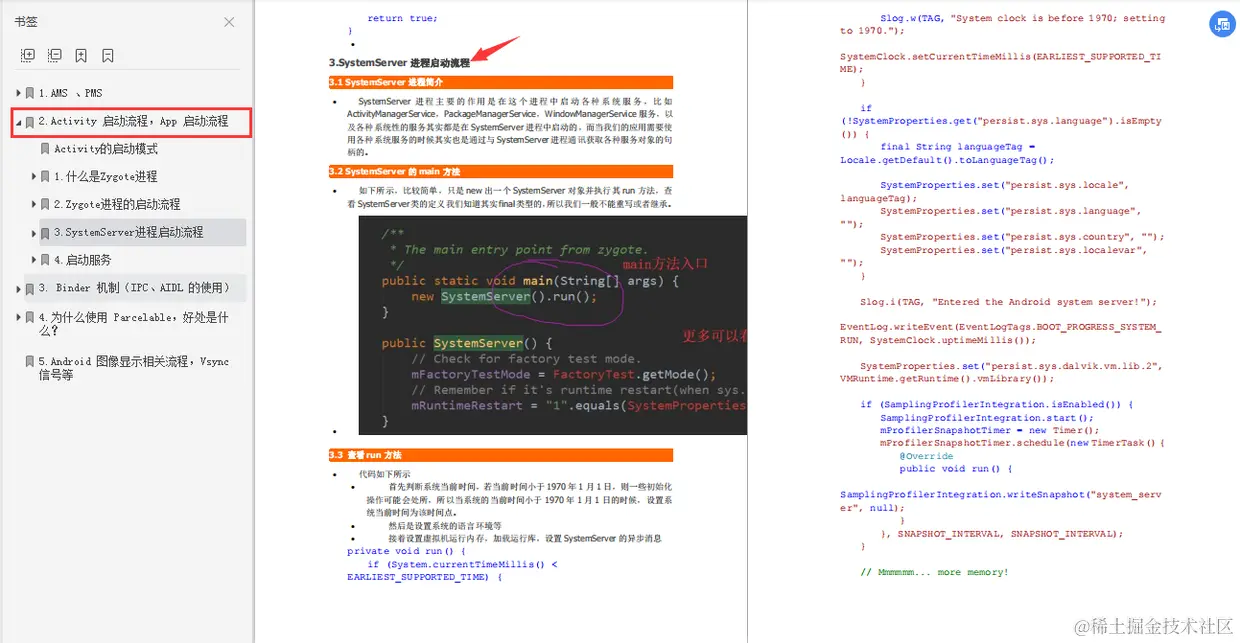Click the bookmark icon beside 5.Android 图像显示相关流程
This screenshot has height=643, width=1240.
[x=30, y=361]
